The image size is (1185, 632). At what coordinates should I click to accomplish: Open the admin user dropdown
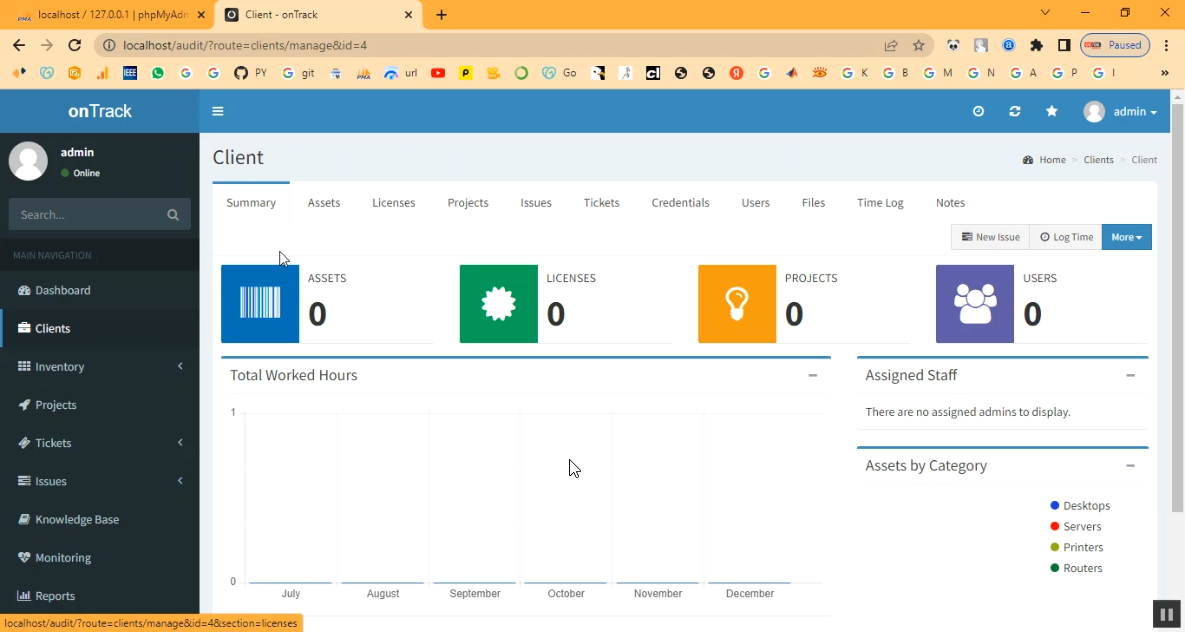point(1121,112)
